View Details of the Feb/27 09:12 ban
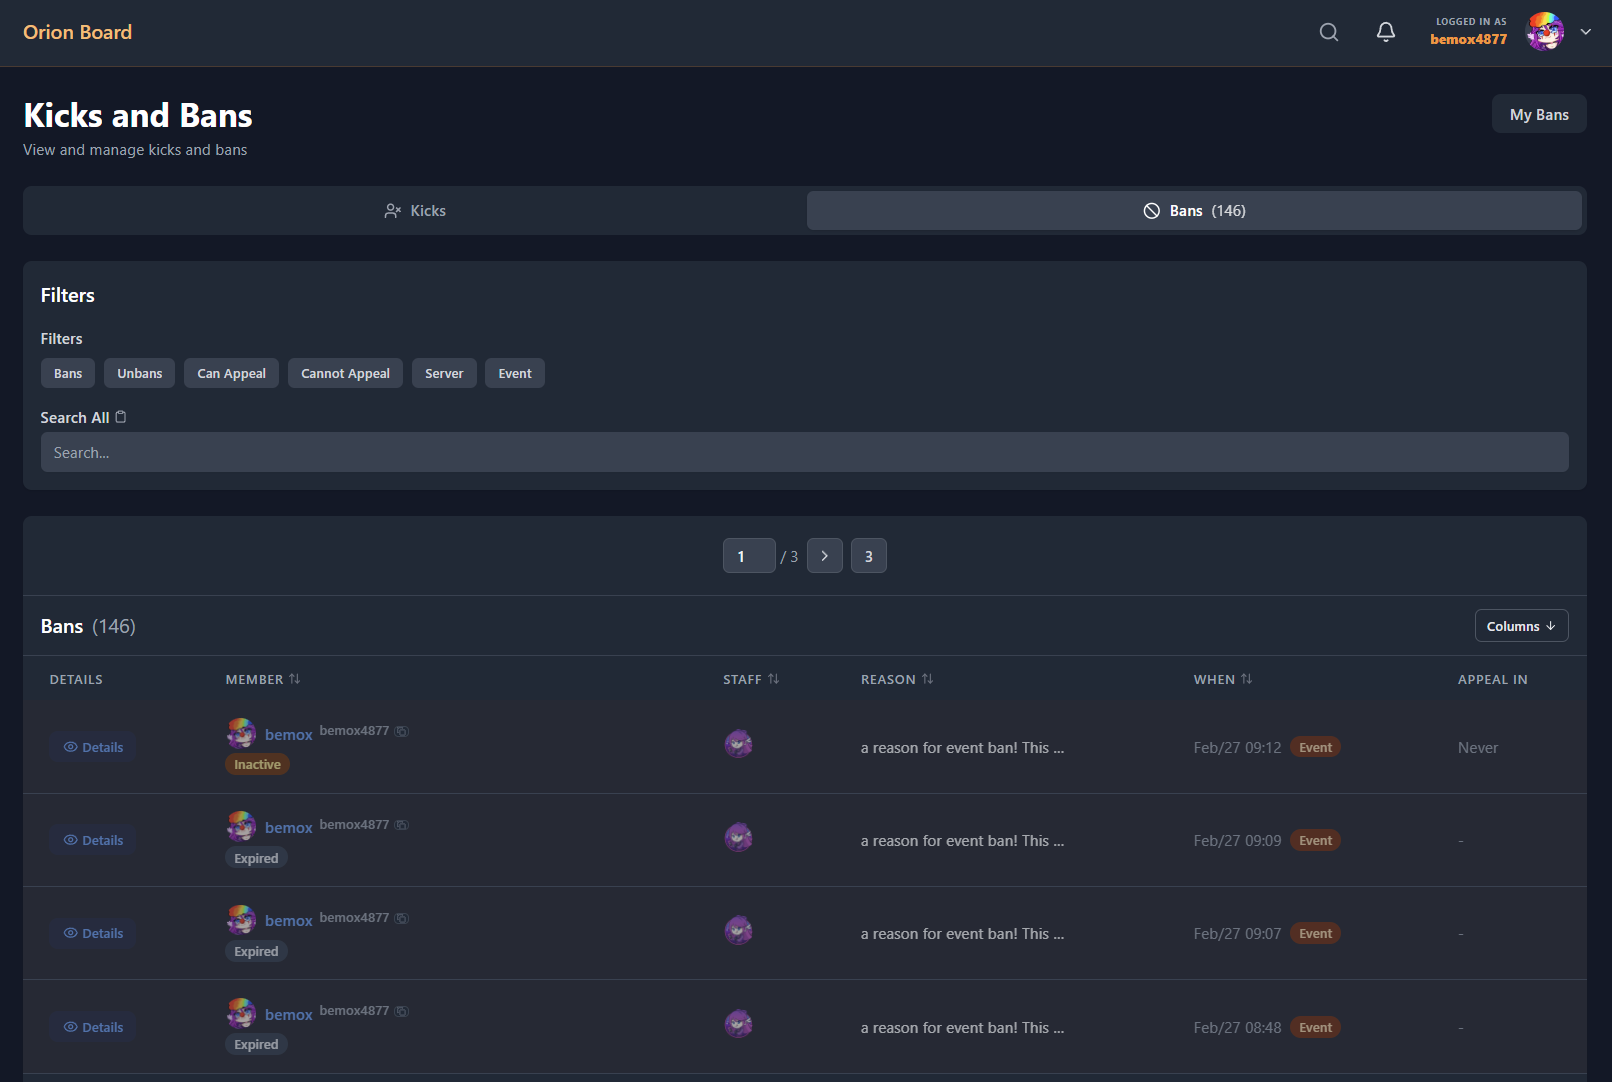The height and width of the screenshot is (1082, 1612). [x=93, y=747]
